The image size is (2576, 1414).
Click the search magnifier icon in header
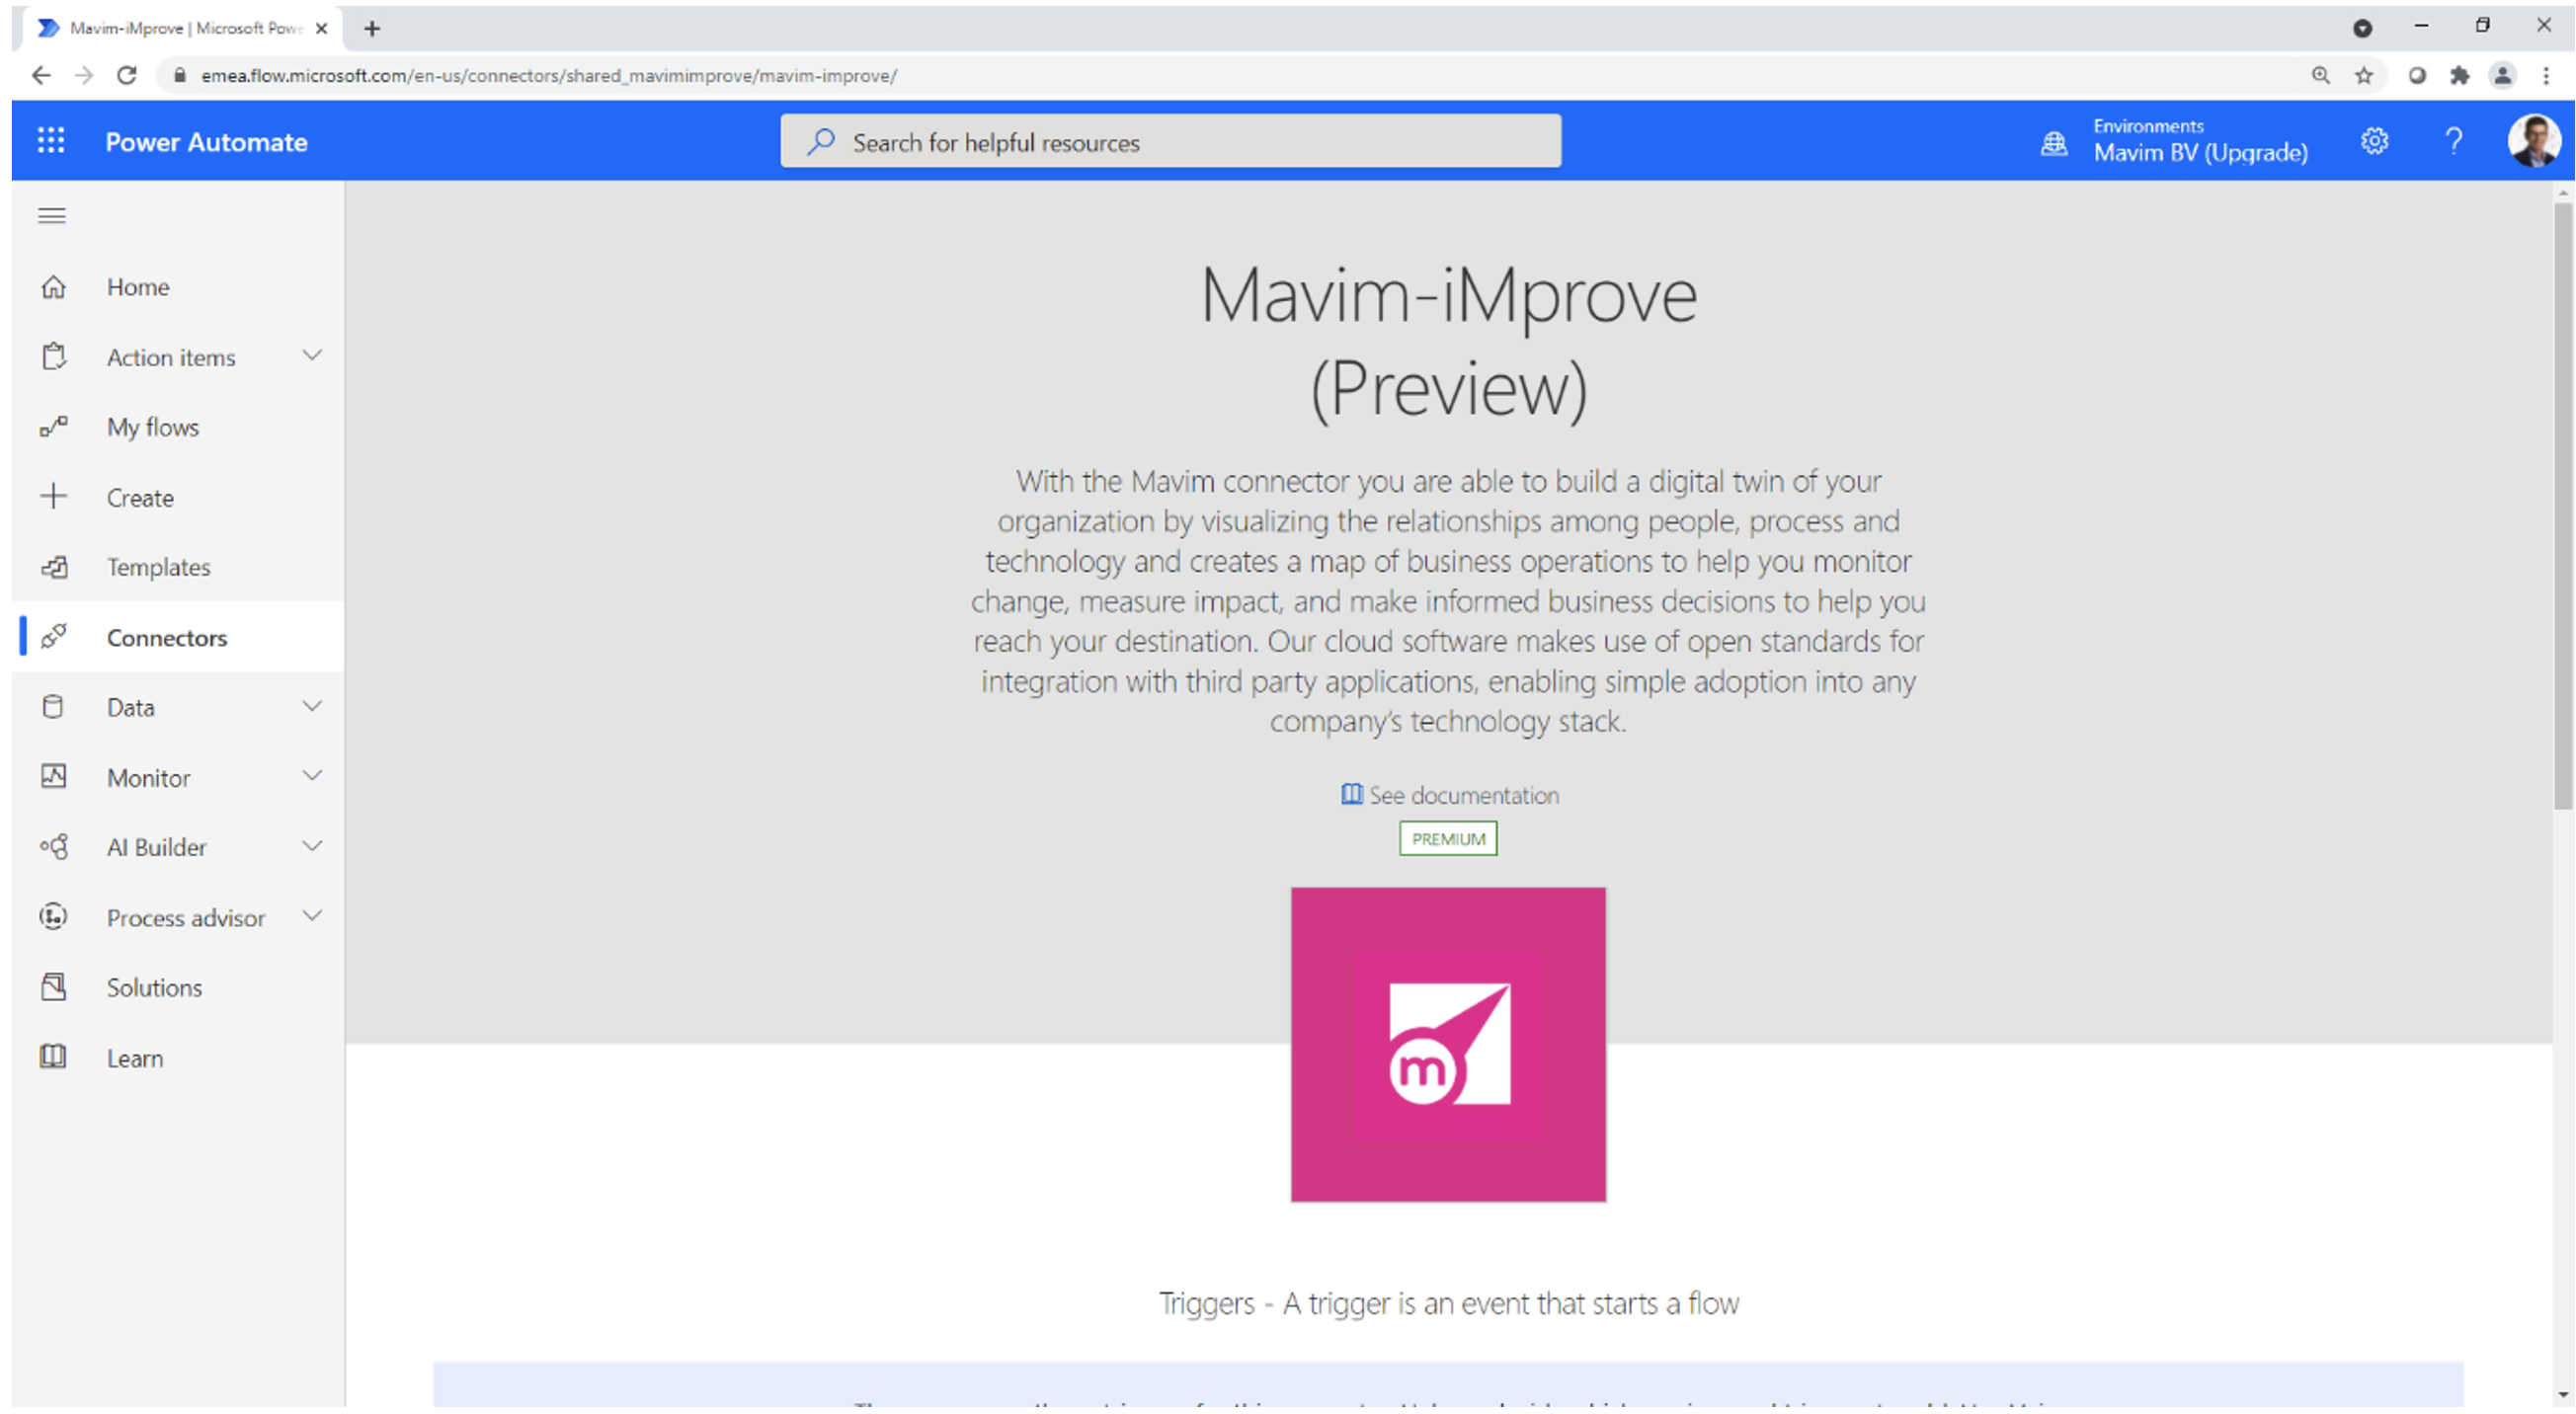pyautogui.click(x=821, y=142)
